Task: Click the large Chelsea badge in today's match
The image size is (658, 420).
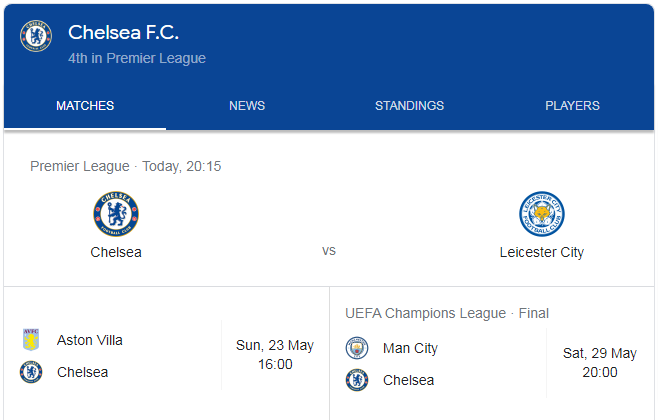Action: [x=116, y=214]
